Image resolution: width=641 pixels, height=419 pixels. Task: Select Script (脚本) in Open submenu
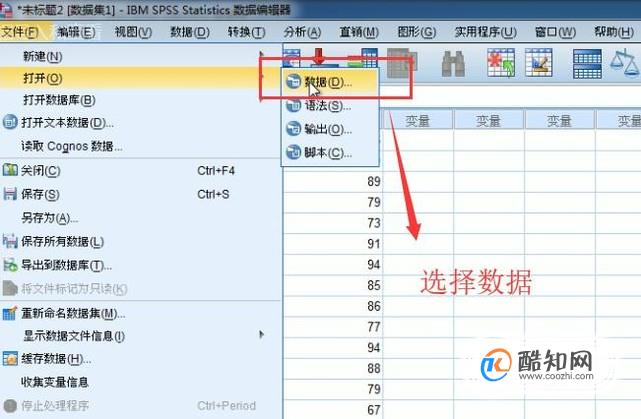point(330,153)
